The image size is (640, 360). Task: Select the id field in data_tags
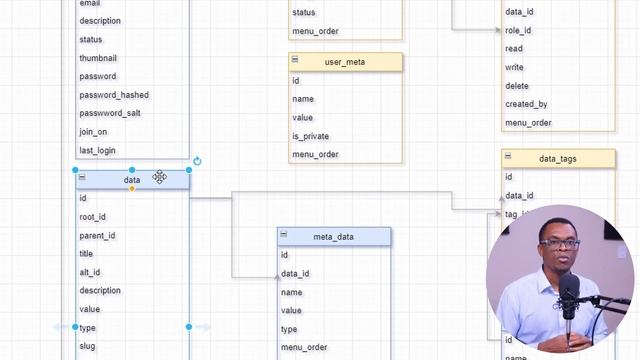click(558, 177)
